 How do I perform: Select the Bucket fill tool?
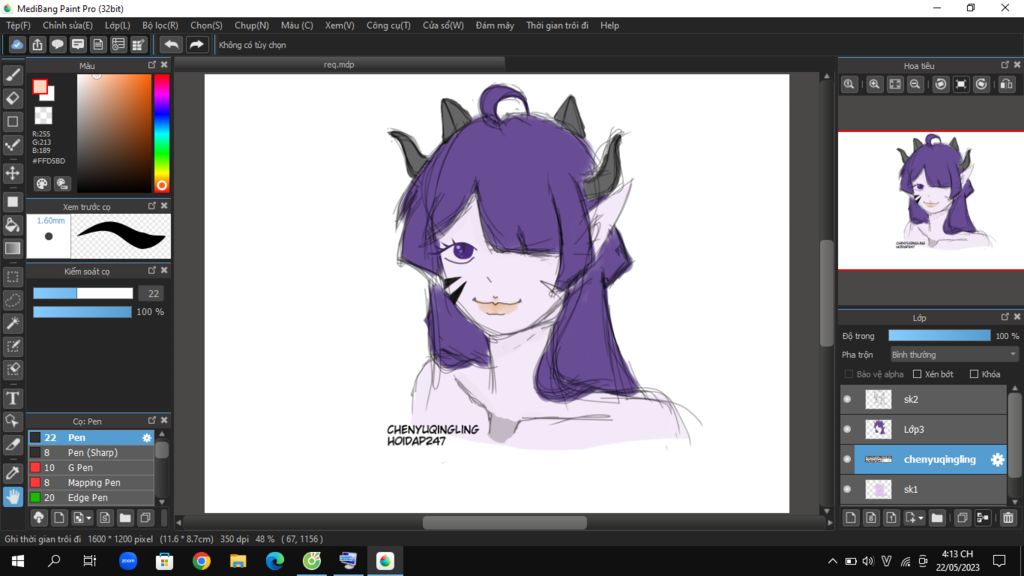[x=13, y=225]
